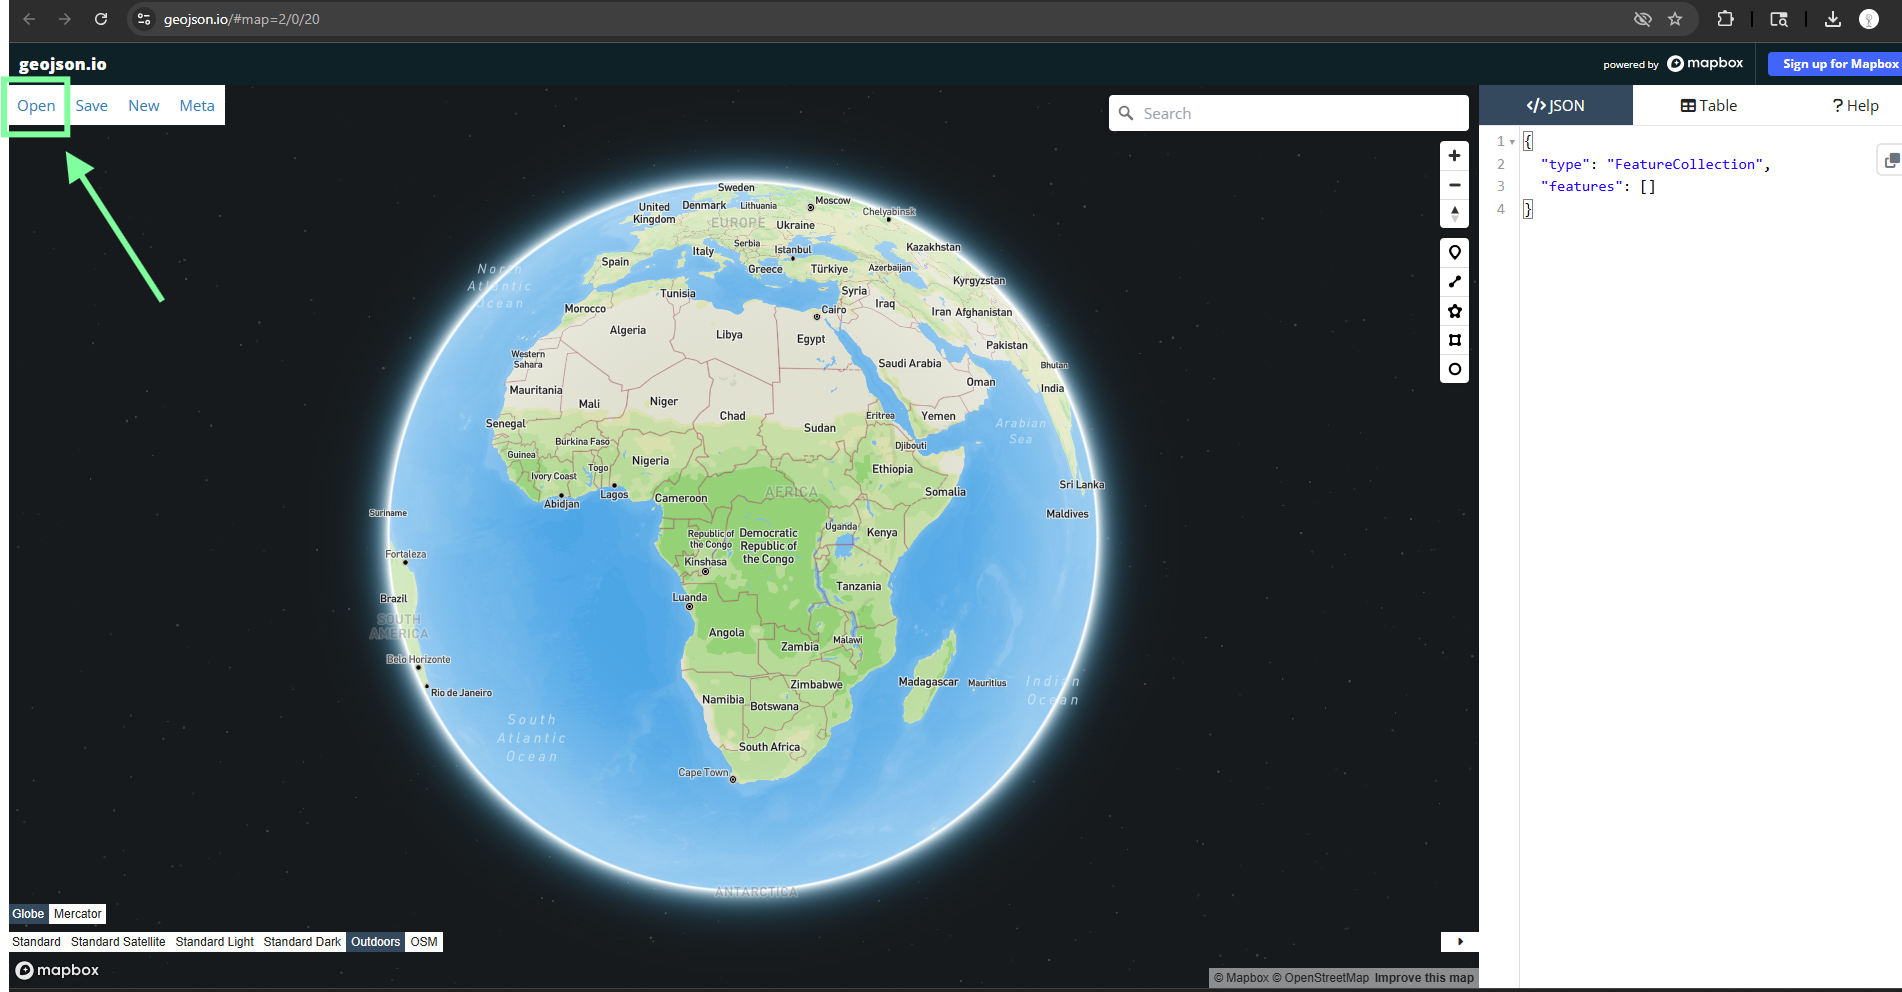Screen dimensions: 1902x992
Task: Select the draw polygon tool
Action: click(1454, 311)
